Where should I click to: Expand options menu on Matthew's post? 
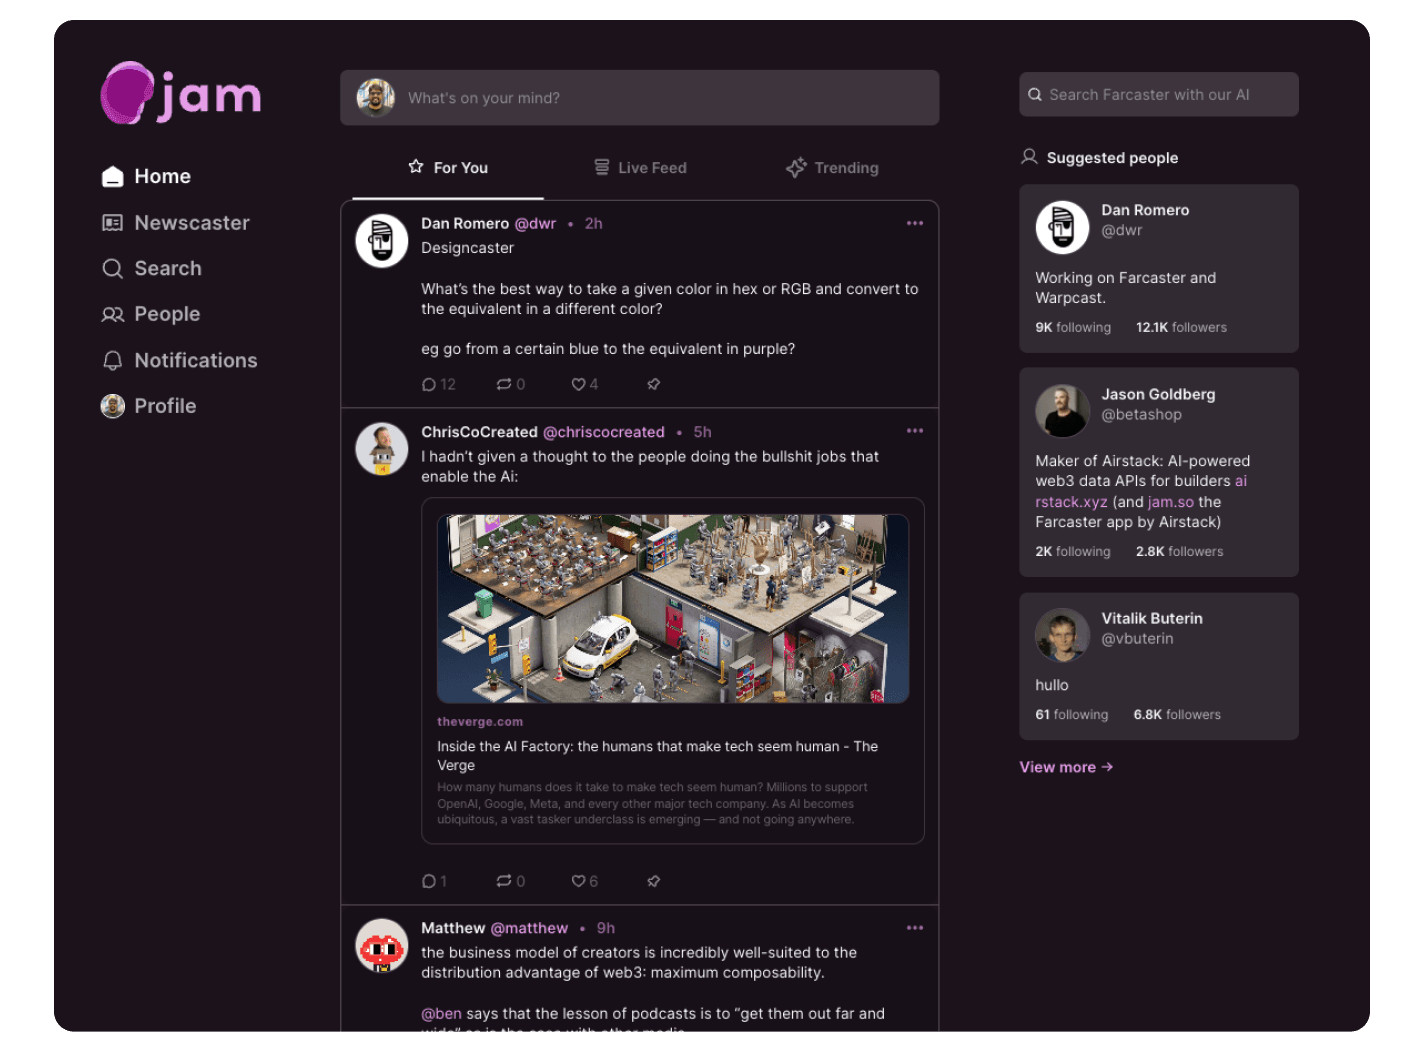[x=914, y=928]
